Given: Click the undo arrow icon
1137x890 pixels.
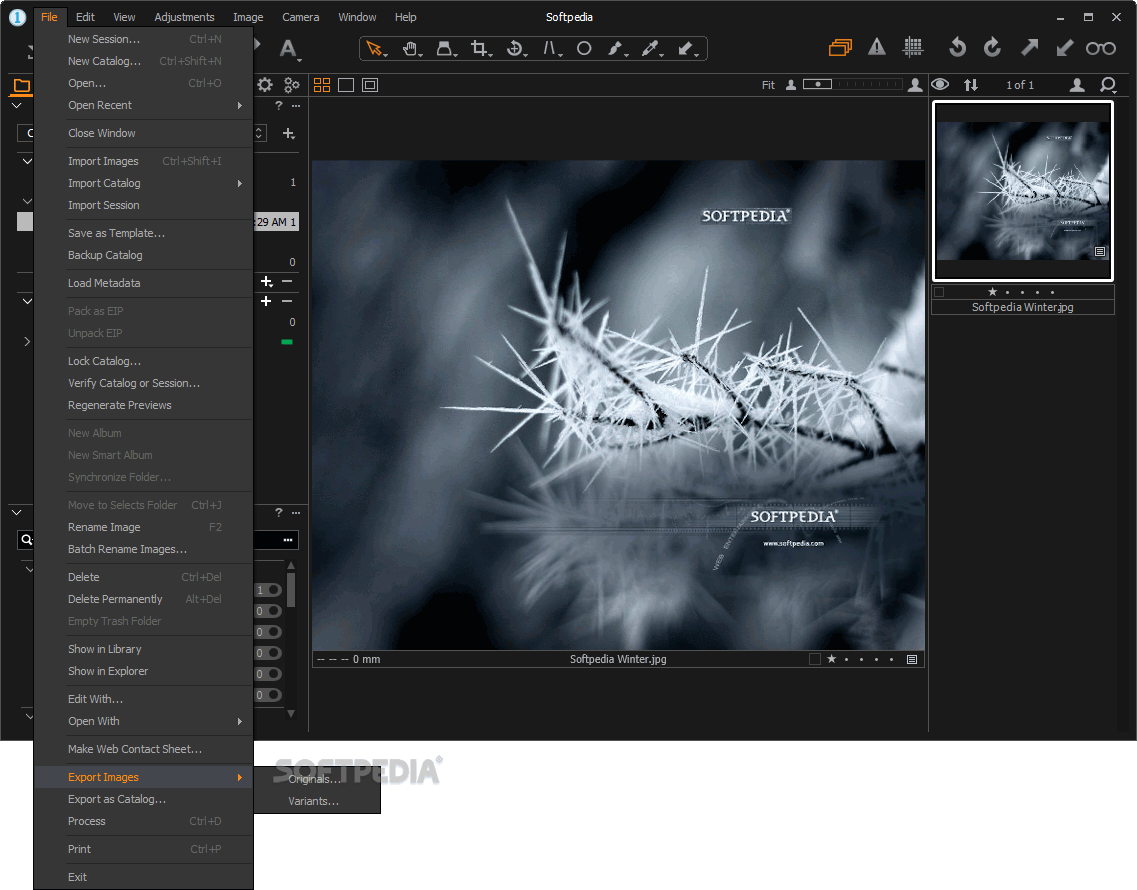Looking at the screenshot, I should (x=957, y=48).
